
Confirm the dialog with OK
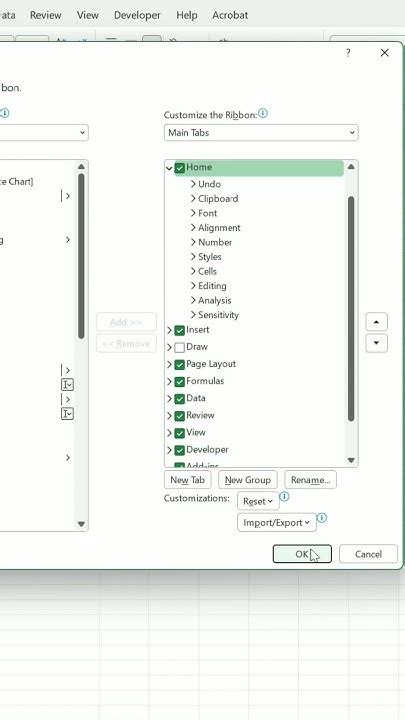pos(302,554)
